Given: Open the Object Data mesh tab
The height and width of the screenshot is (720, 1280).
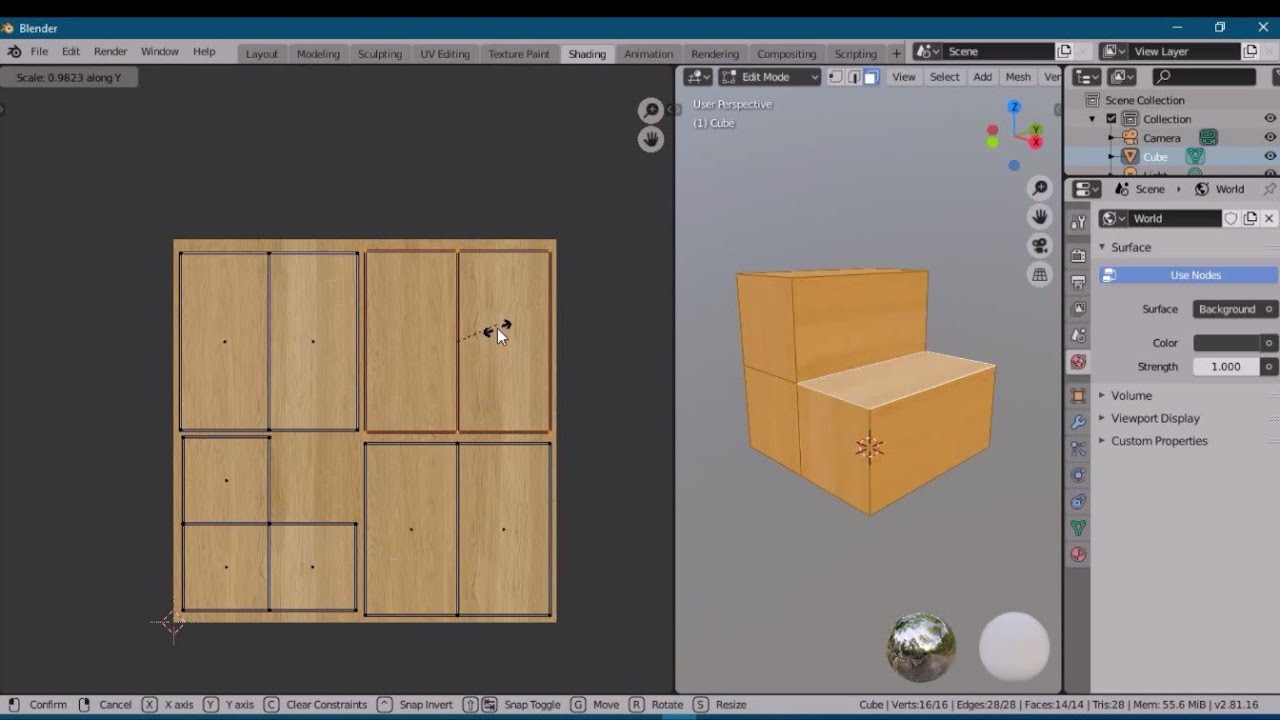Looking at the screenshot, I should point(1078,527).
